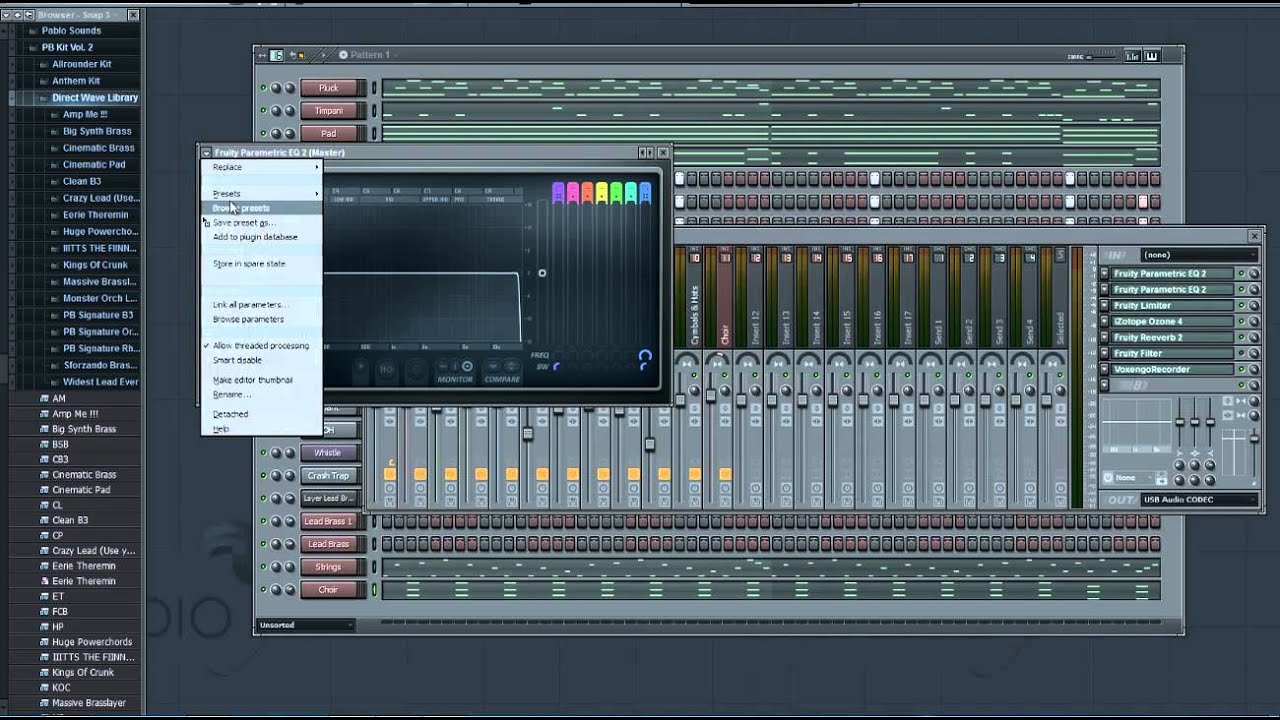Select Allrounder Kit in the browser
This screenshot has width=1280, height=720.
point(81,64)
